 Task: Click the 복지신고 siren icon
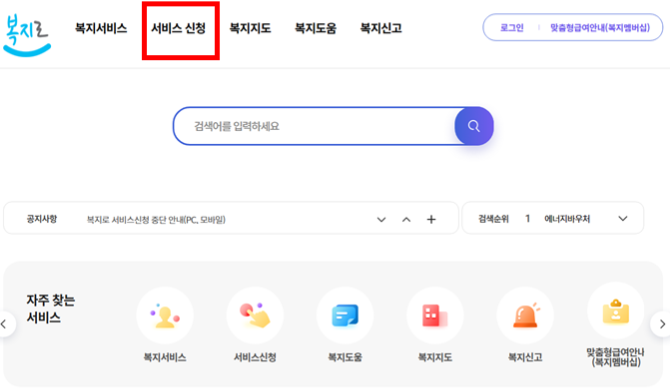(x=525, y=315)
